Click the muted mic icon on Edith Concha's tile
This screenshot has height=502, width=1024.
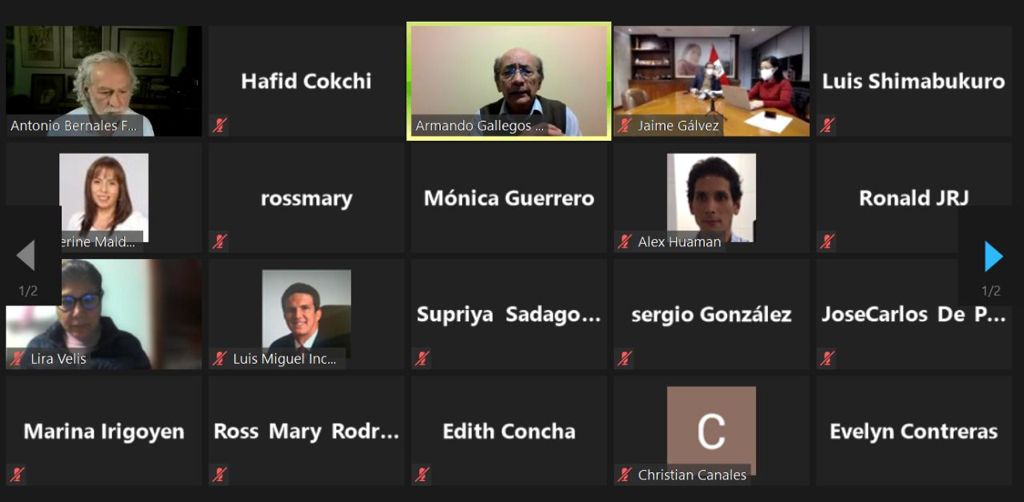(x=423, y=475)
